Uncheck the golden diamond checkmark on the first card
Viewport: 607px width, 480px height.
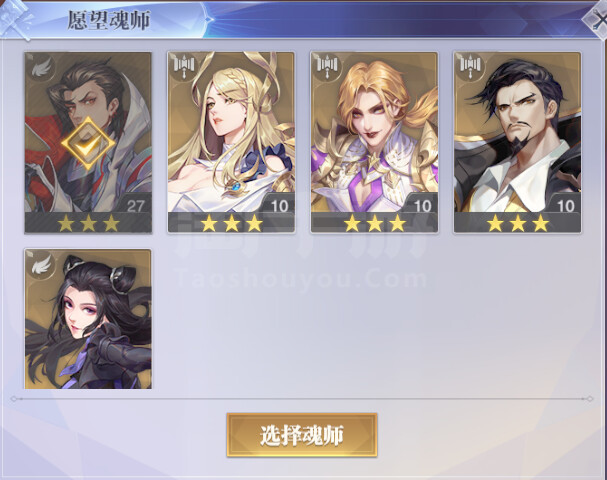tap(88, 144)
